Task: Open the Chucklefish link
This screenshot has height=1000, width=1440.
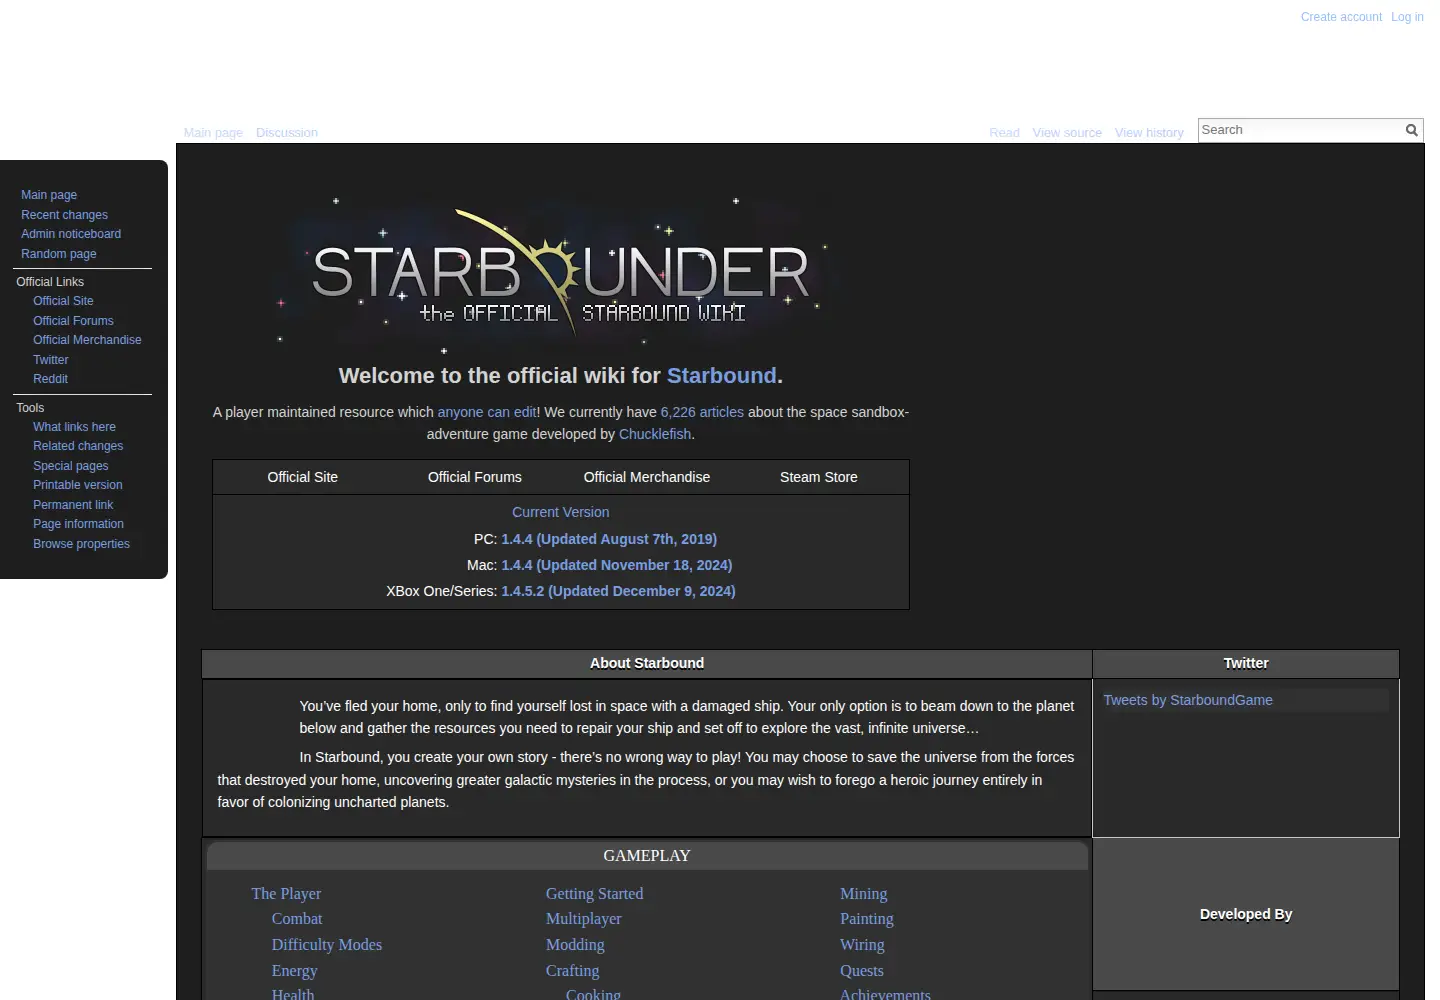Action: tap(655, 434)
